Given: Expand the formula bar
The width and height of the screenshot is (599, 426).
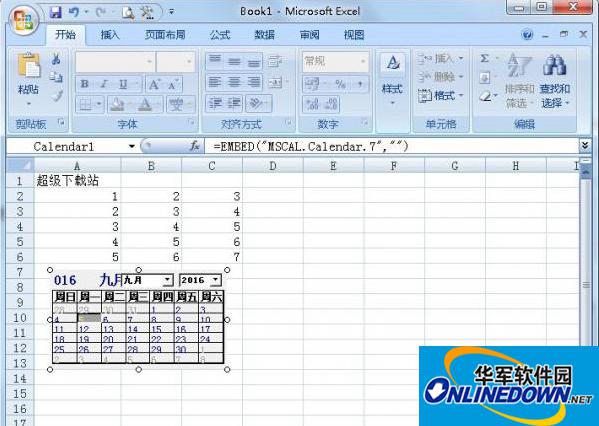Looking at the screenshot, I should point(585,146).
